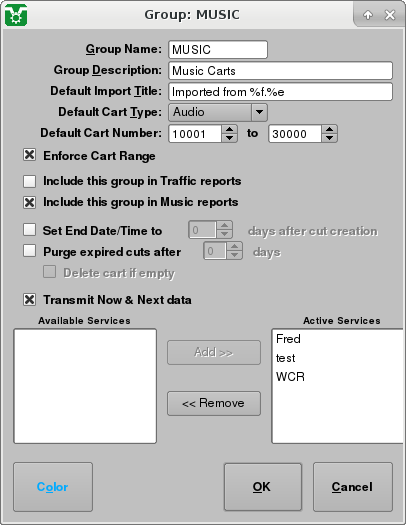This screenshot has height=525, width=406.
Task: Toggle Set End Date/Time to checkbox
Action: point(29,230)
